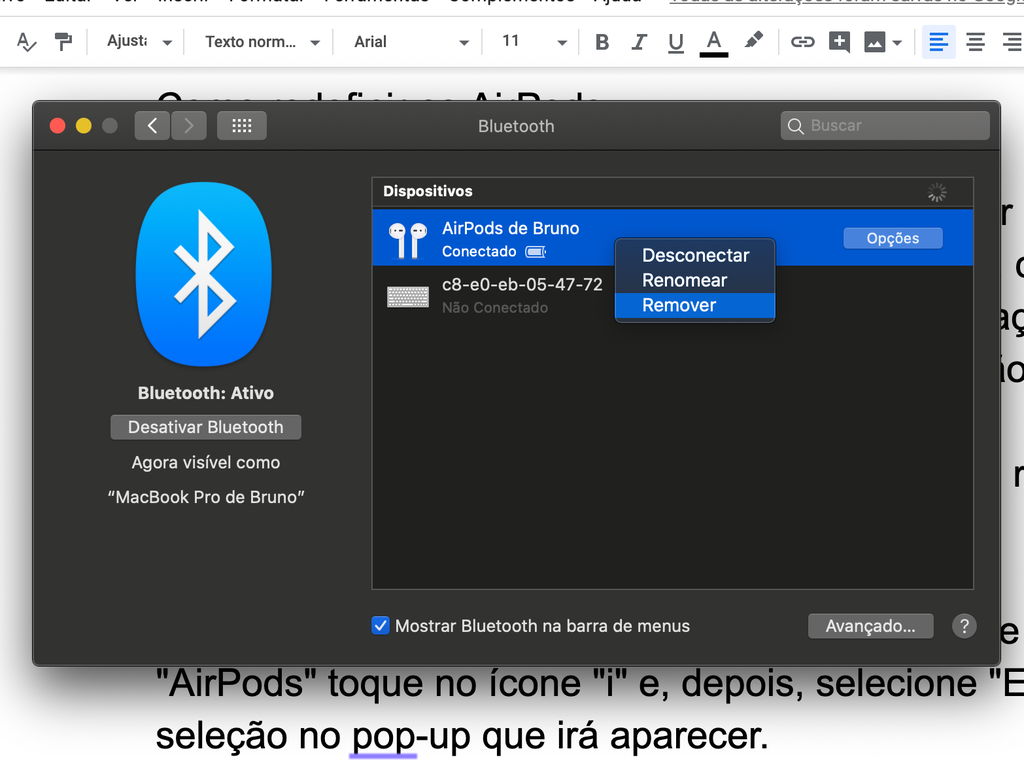Click the keyboard device icon
1024x768 pixels.
pos(408,296)
